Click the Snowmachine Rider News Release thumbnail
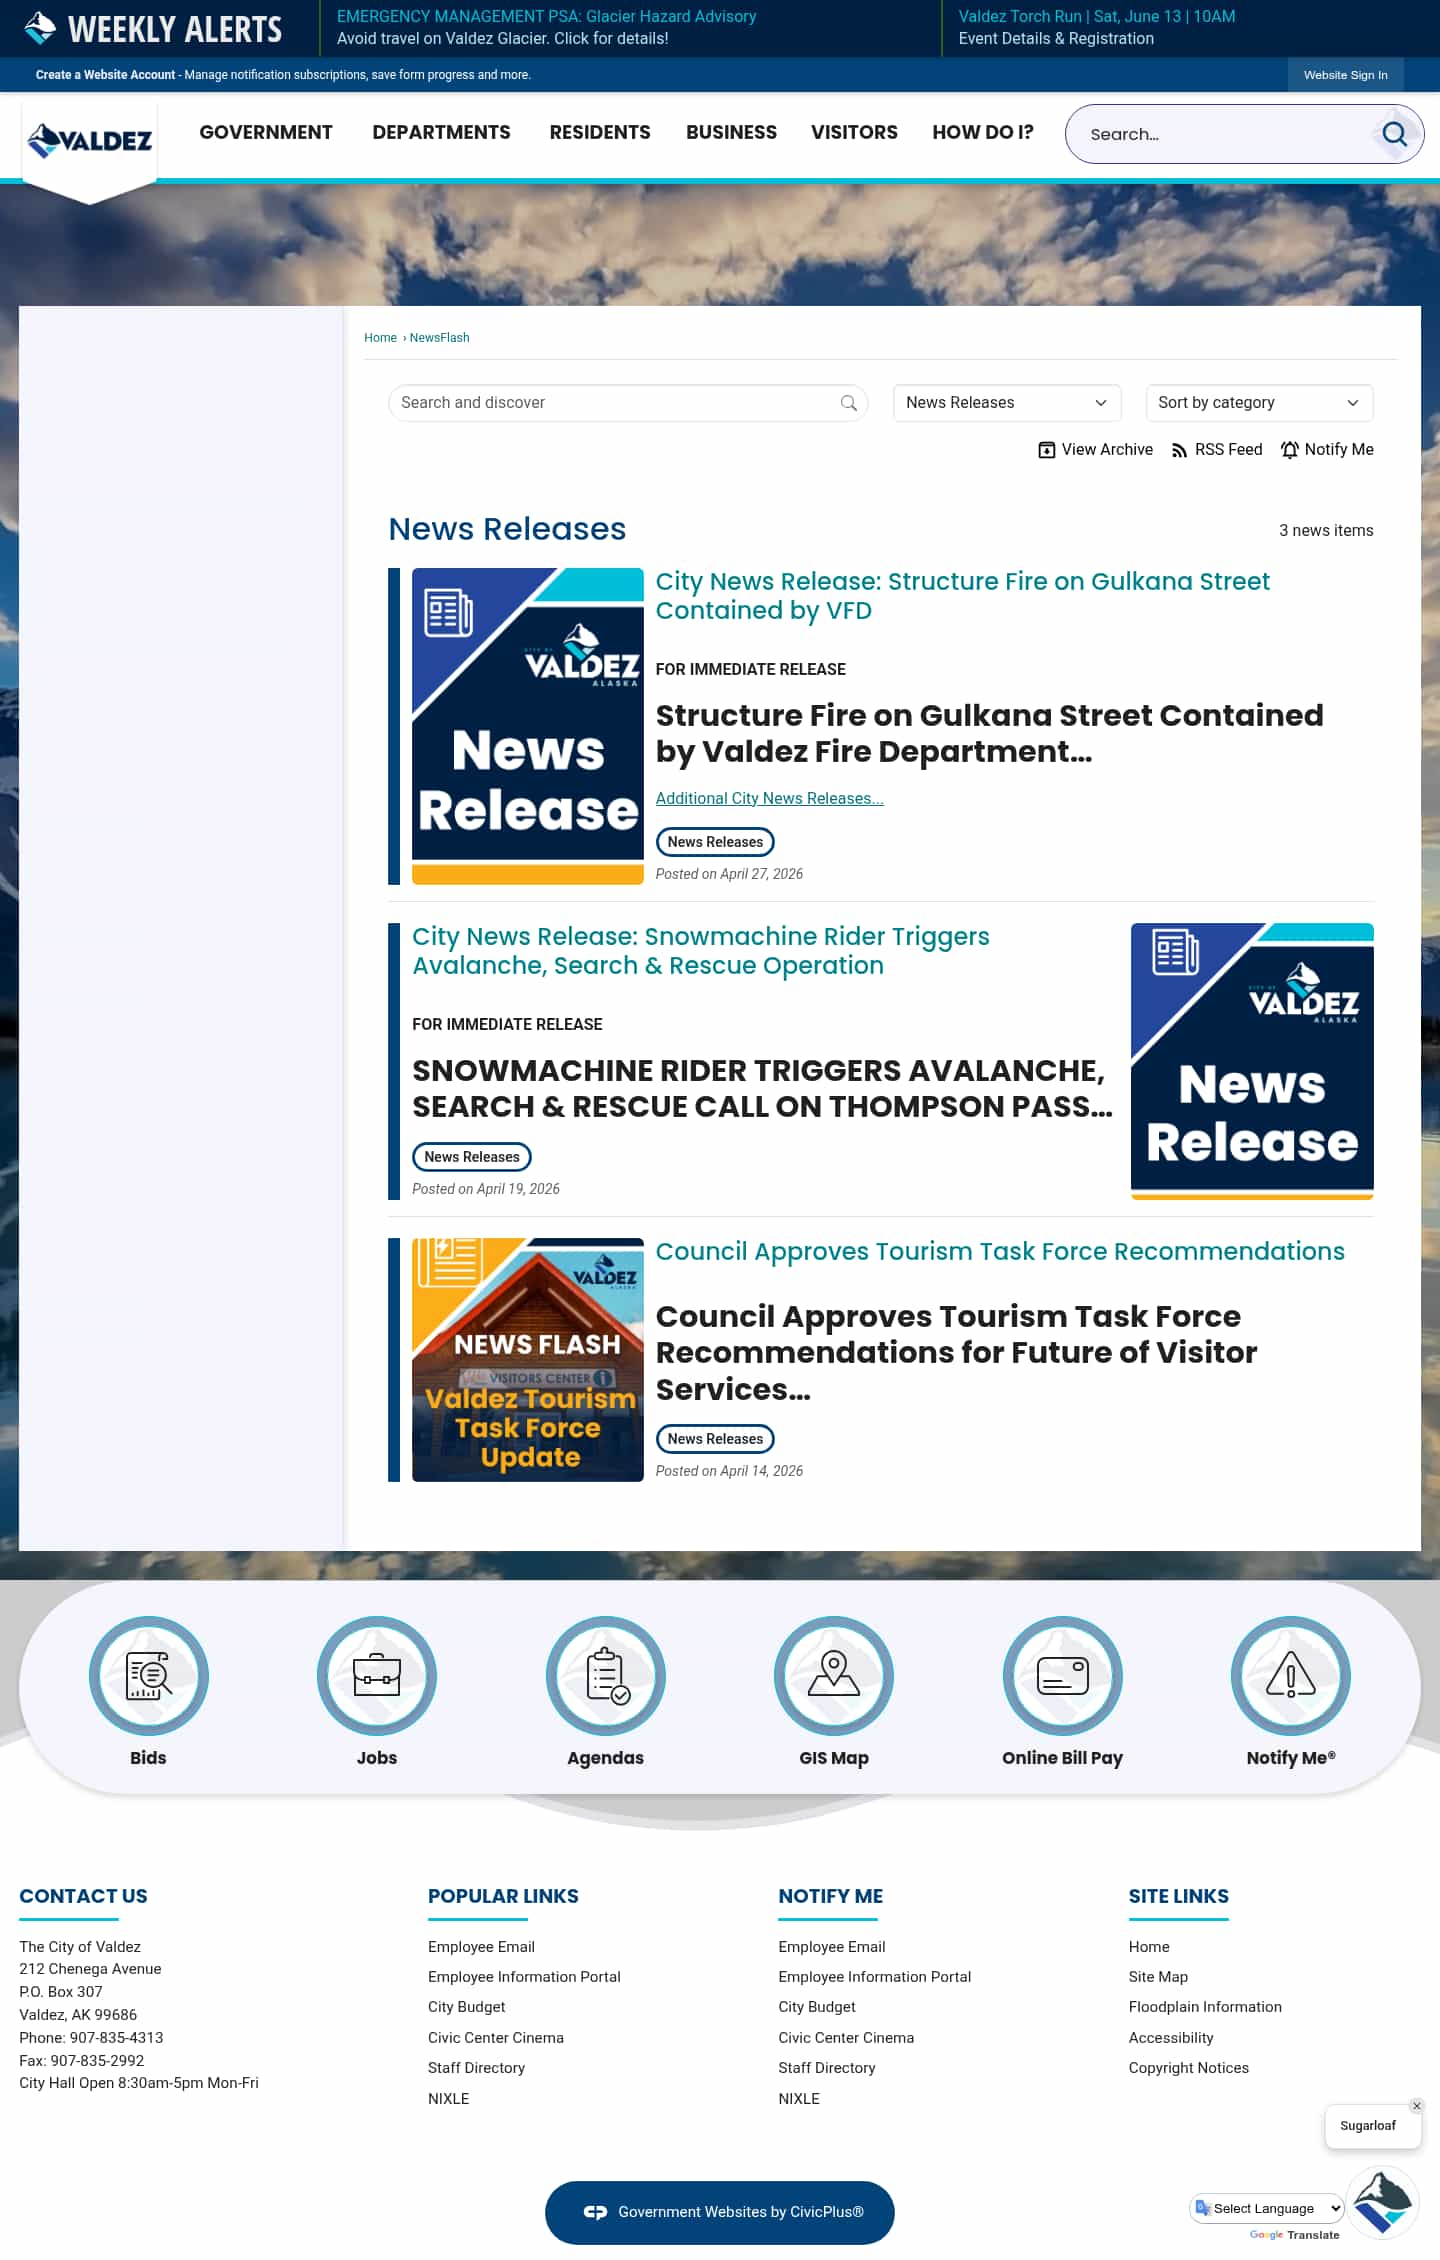This screenshot has width=1440, height=2260. click(1252, 1061)
